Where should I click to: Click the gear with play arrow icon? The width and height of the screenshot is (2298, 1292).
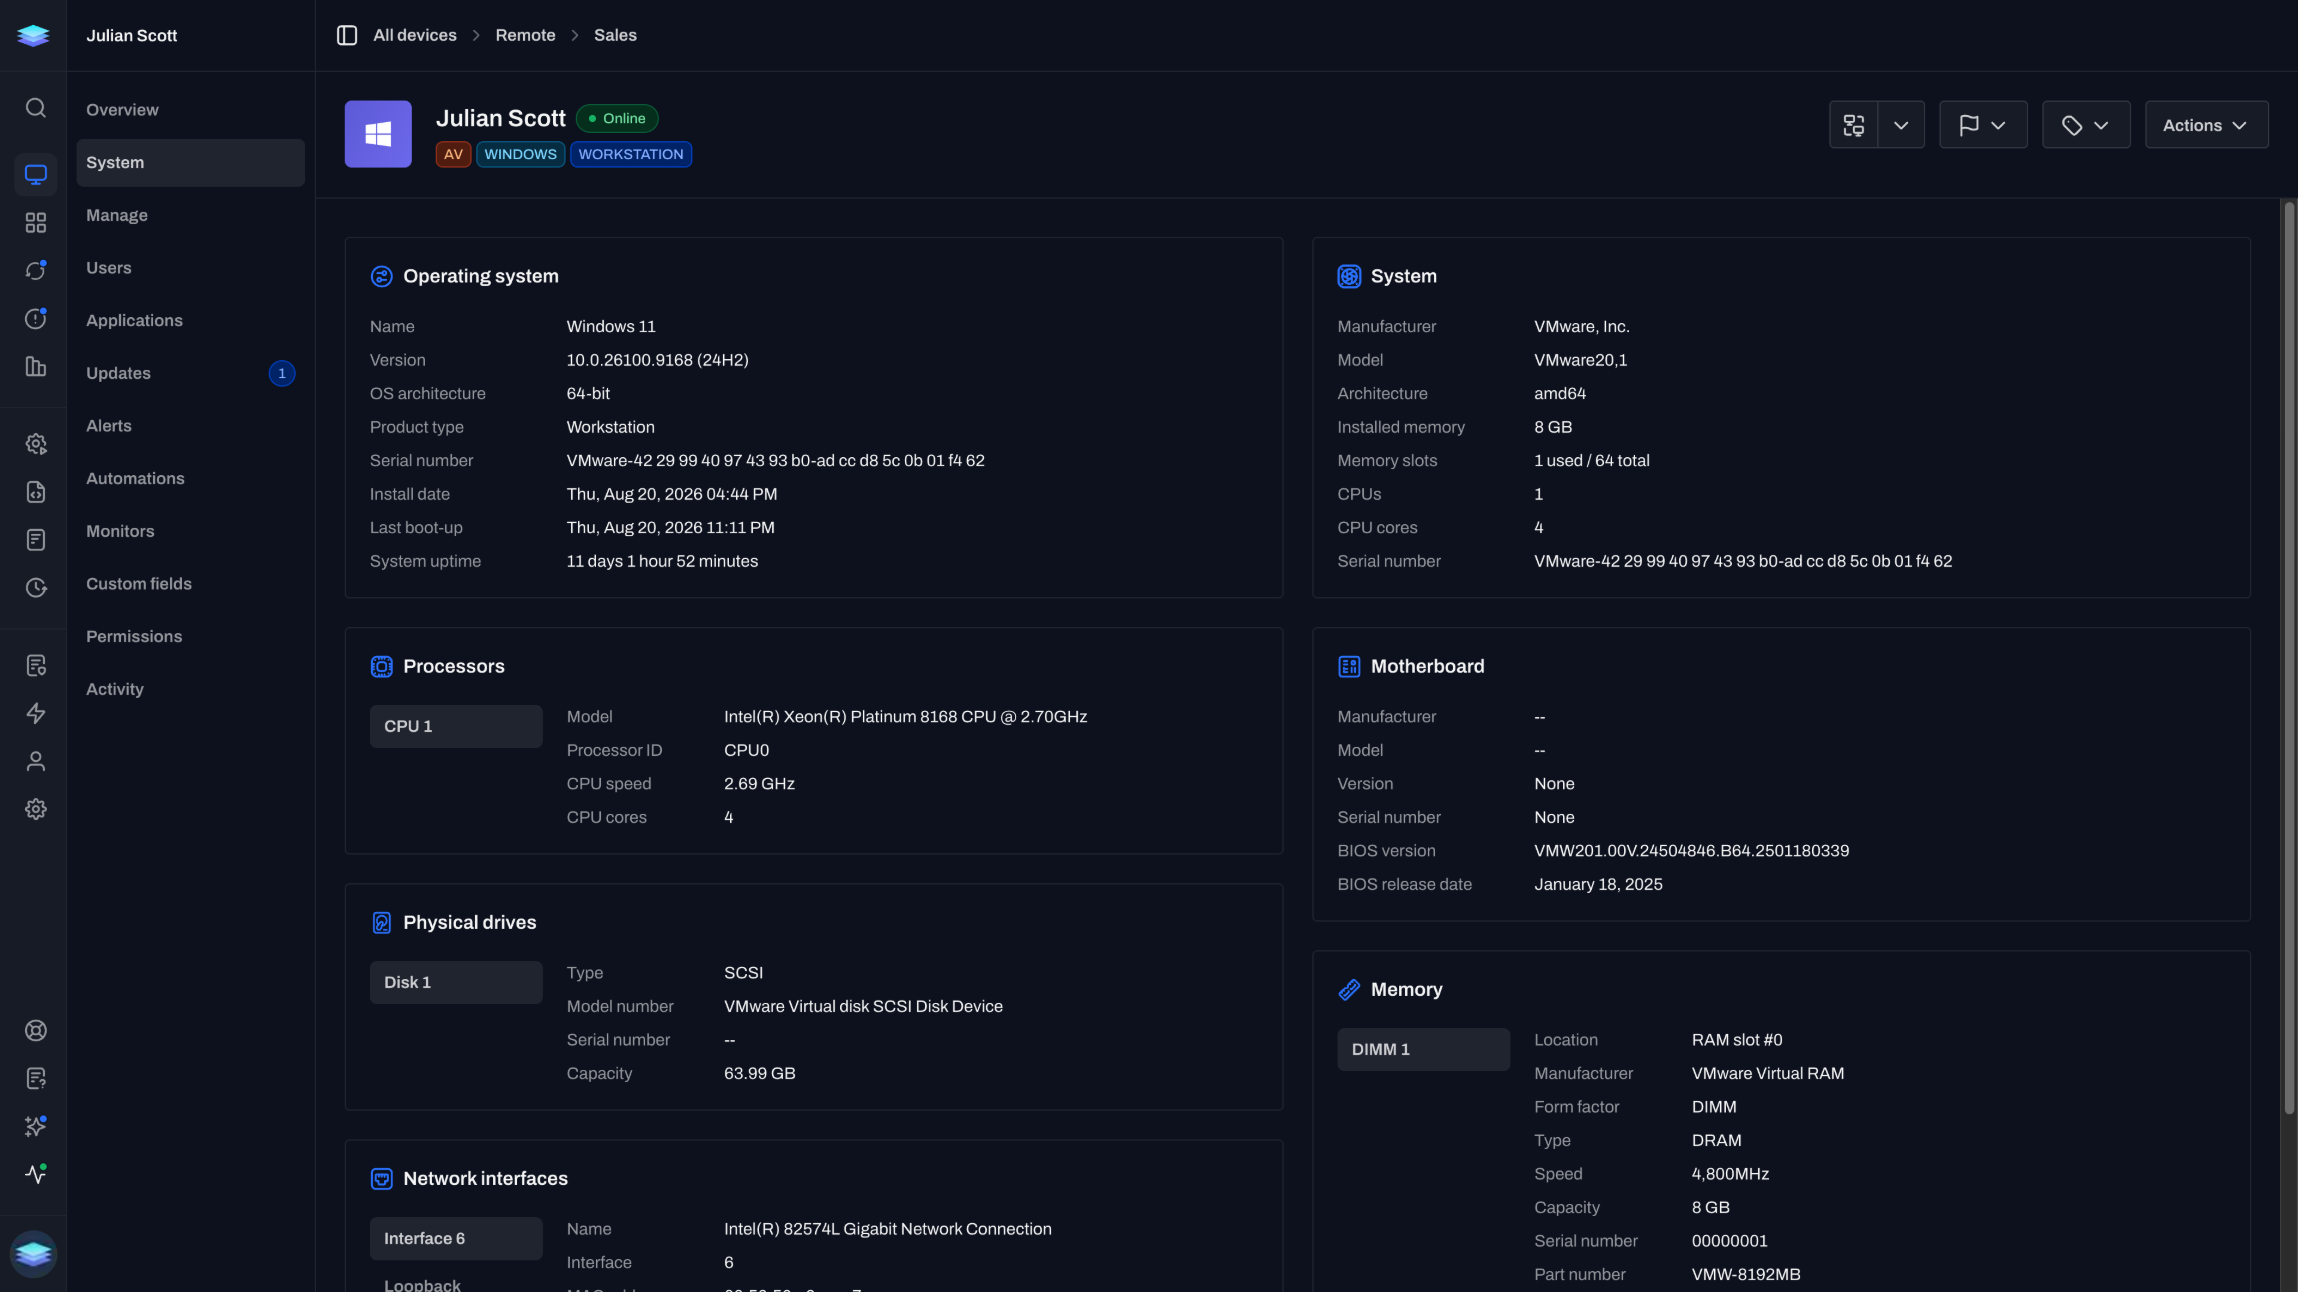36,444
